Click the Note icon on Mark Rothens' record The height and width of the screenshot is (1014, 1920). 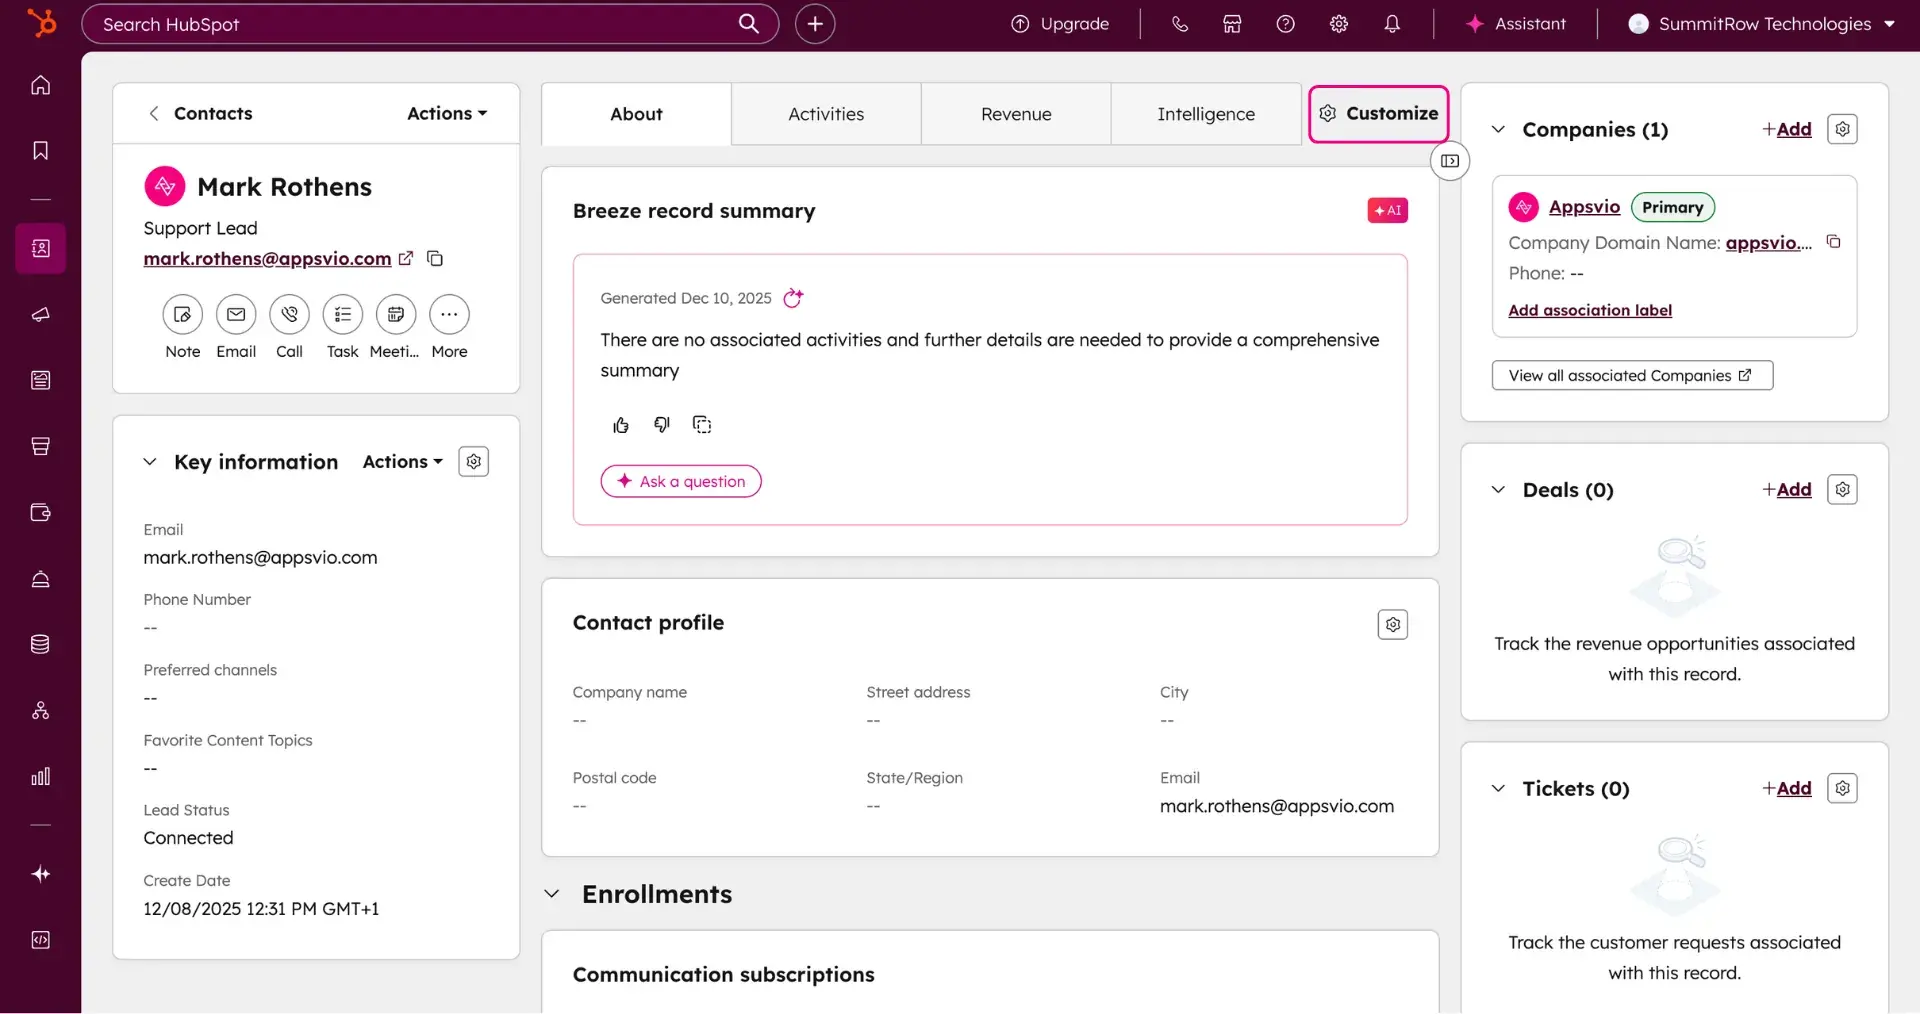(x=182, y=313)
